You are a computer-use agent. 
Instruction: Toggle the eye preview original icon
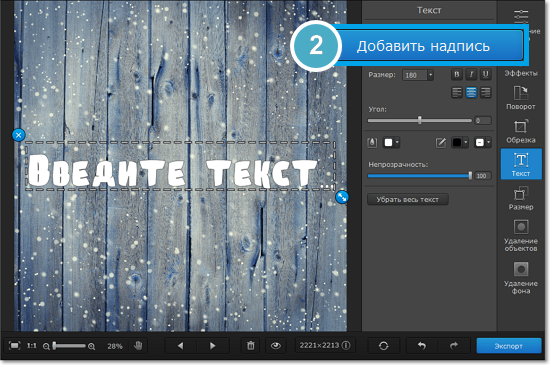(x=276, y=346)
